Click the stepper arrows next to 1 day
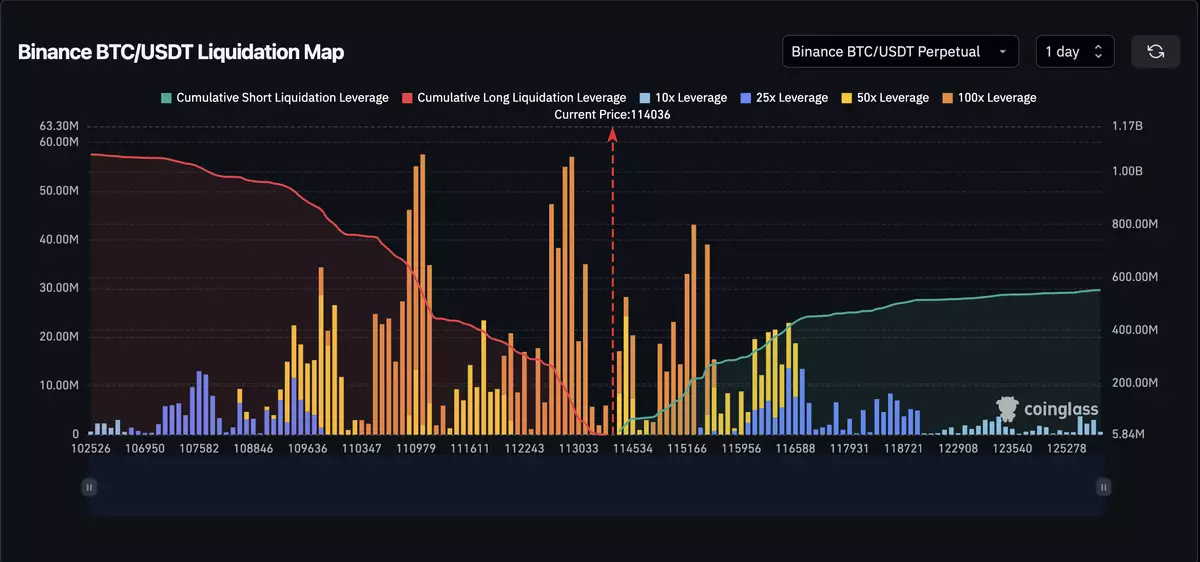 (x=1099, y=52)
